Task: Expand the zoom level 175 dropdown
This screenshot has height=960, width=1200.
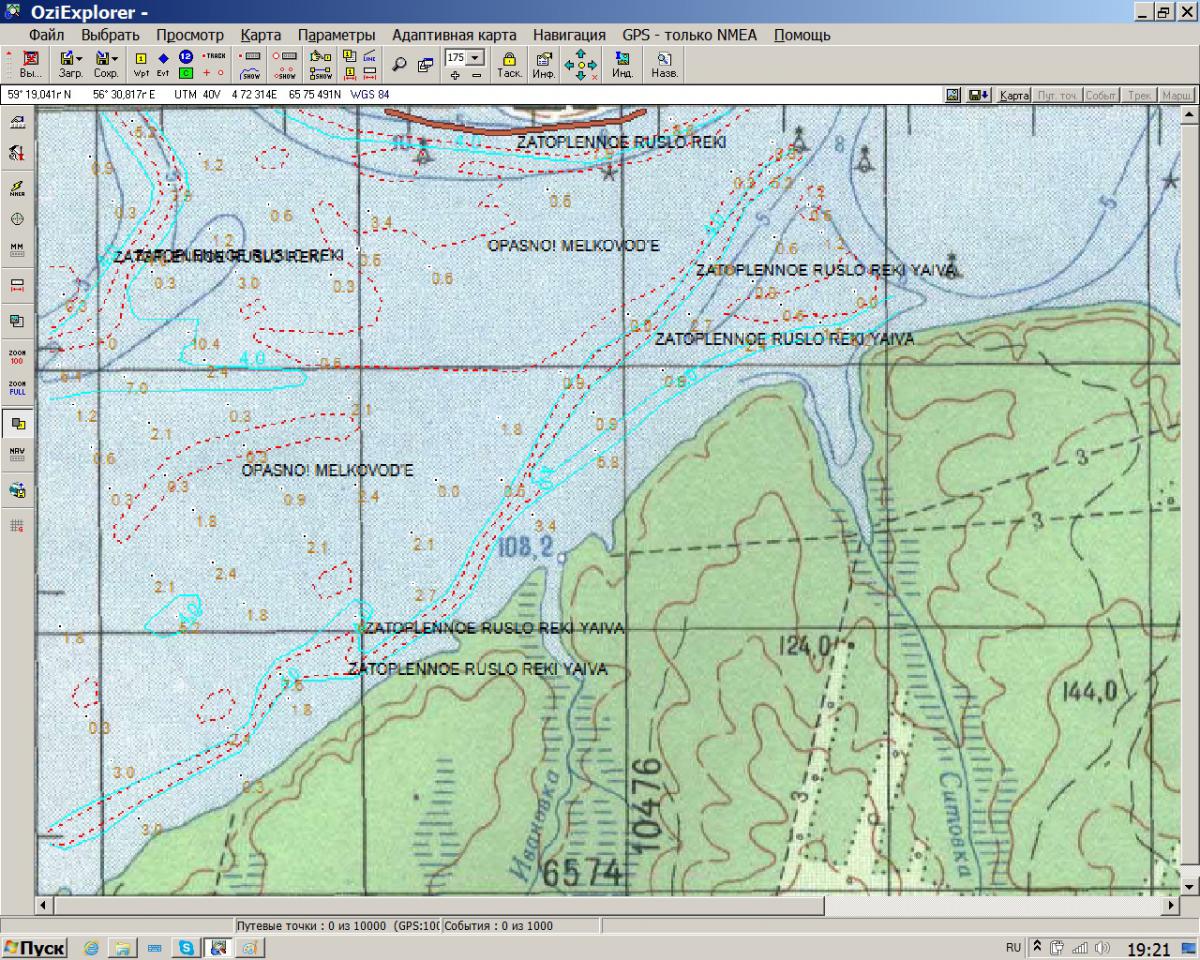Action: pos(475,58)
